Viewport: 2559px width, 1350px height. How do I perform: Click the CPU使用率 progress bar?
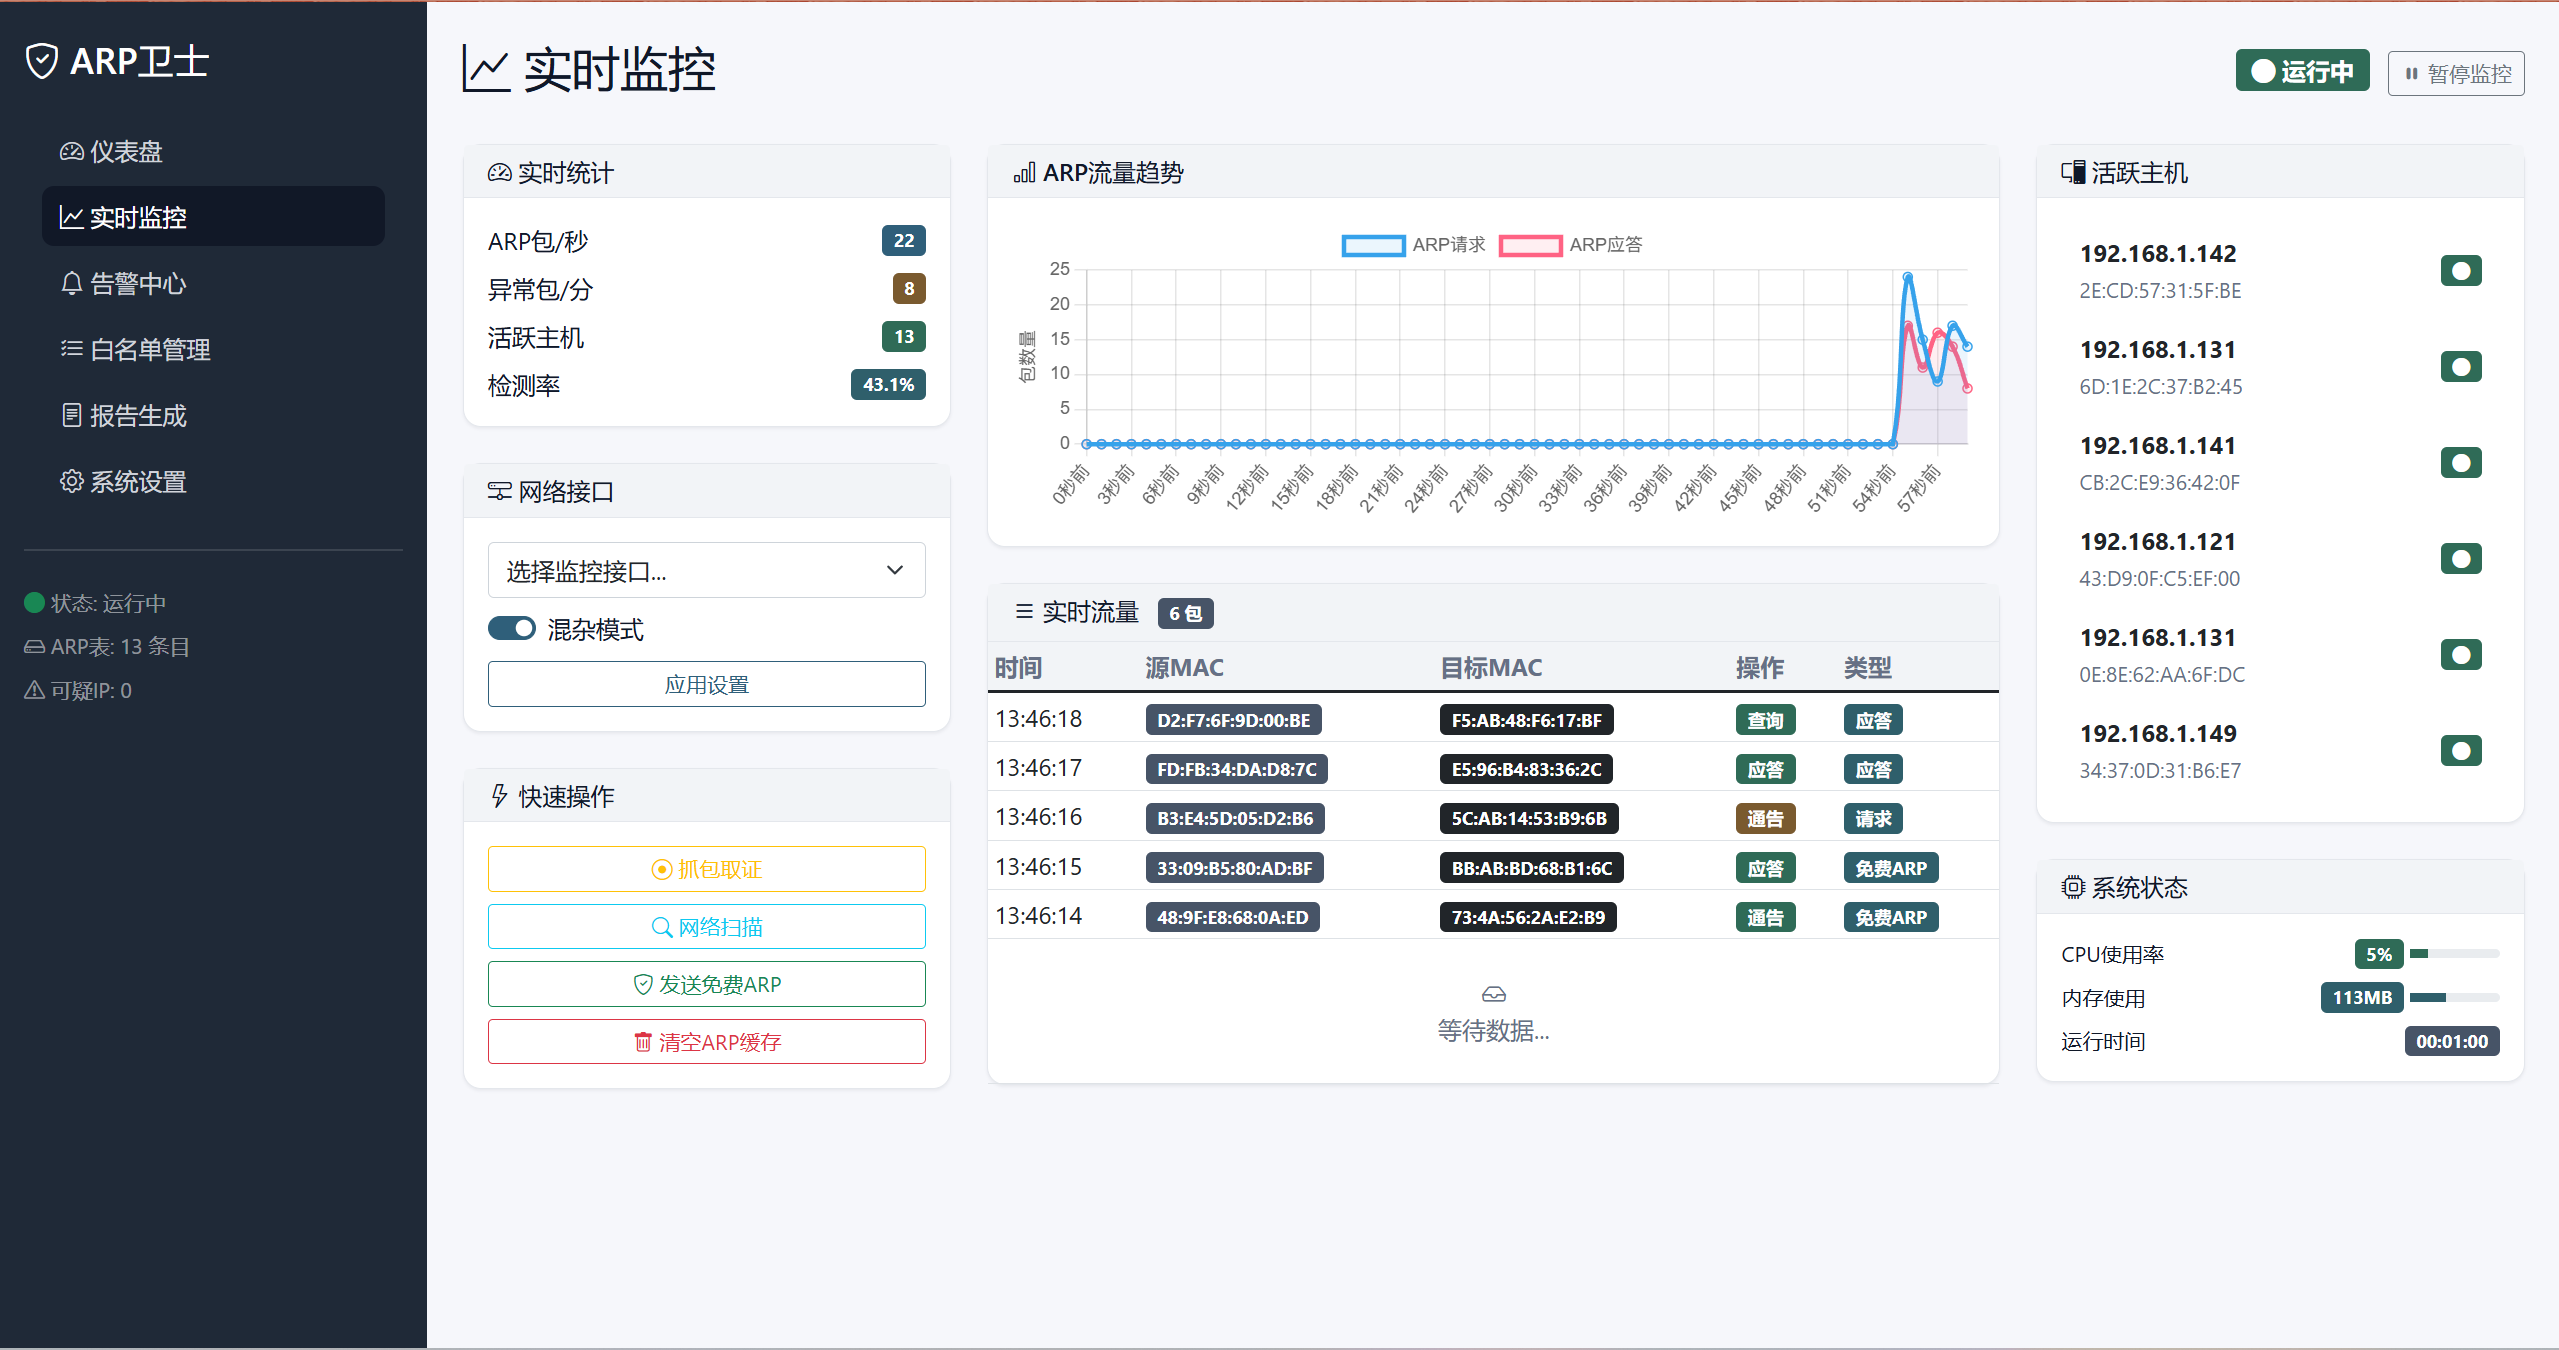2454,954
